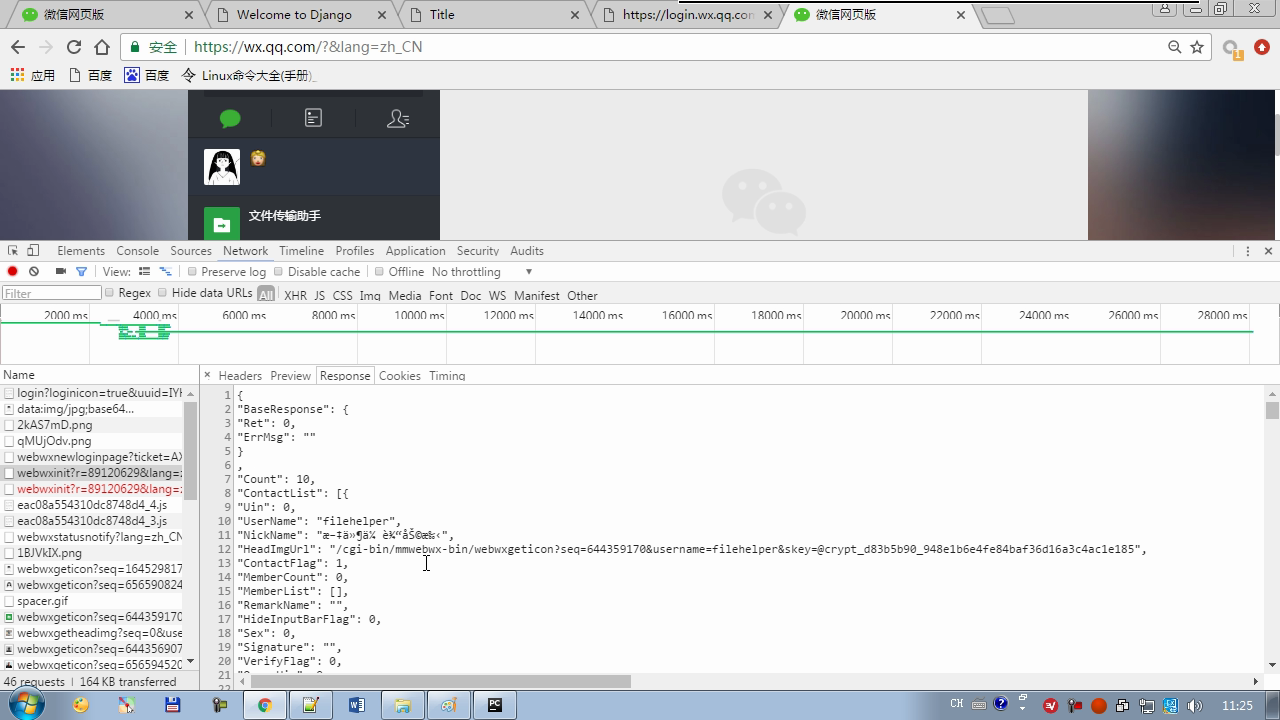The image size is (1280, 720).
Task: Click the request list vertical scrollbar
Action: pyautogui.click(x=190, y=453)
